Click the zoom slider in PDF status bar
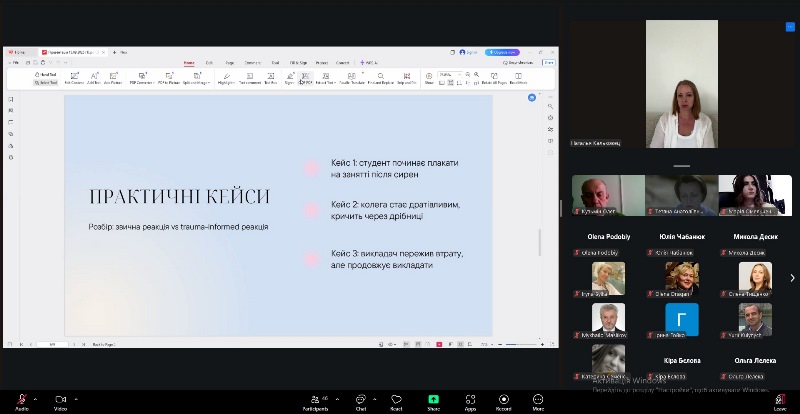 (x=520, y=344)
